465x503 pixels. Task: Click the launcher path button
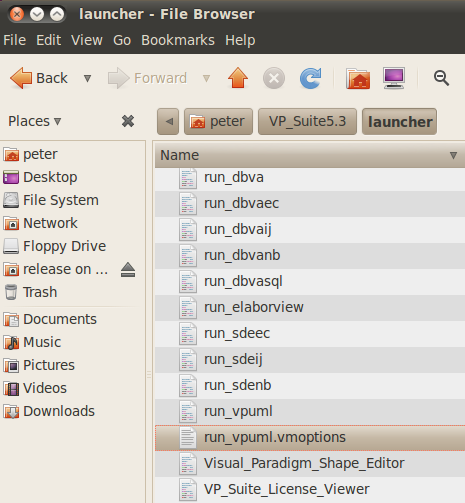coord(399,121)
